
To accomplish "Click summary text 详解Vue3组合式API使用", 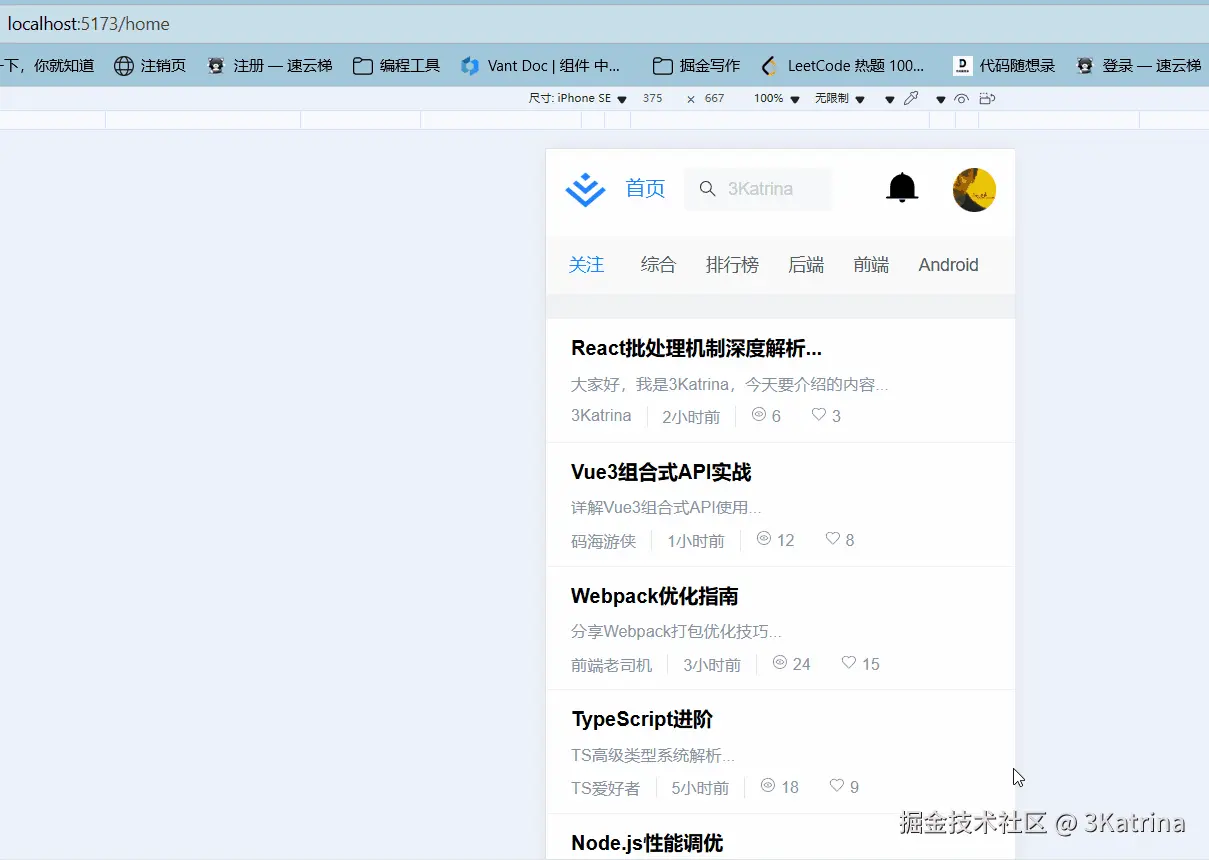I will click(666, 508).
